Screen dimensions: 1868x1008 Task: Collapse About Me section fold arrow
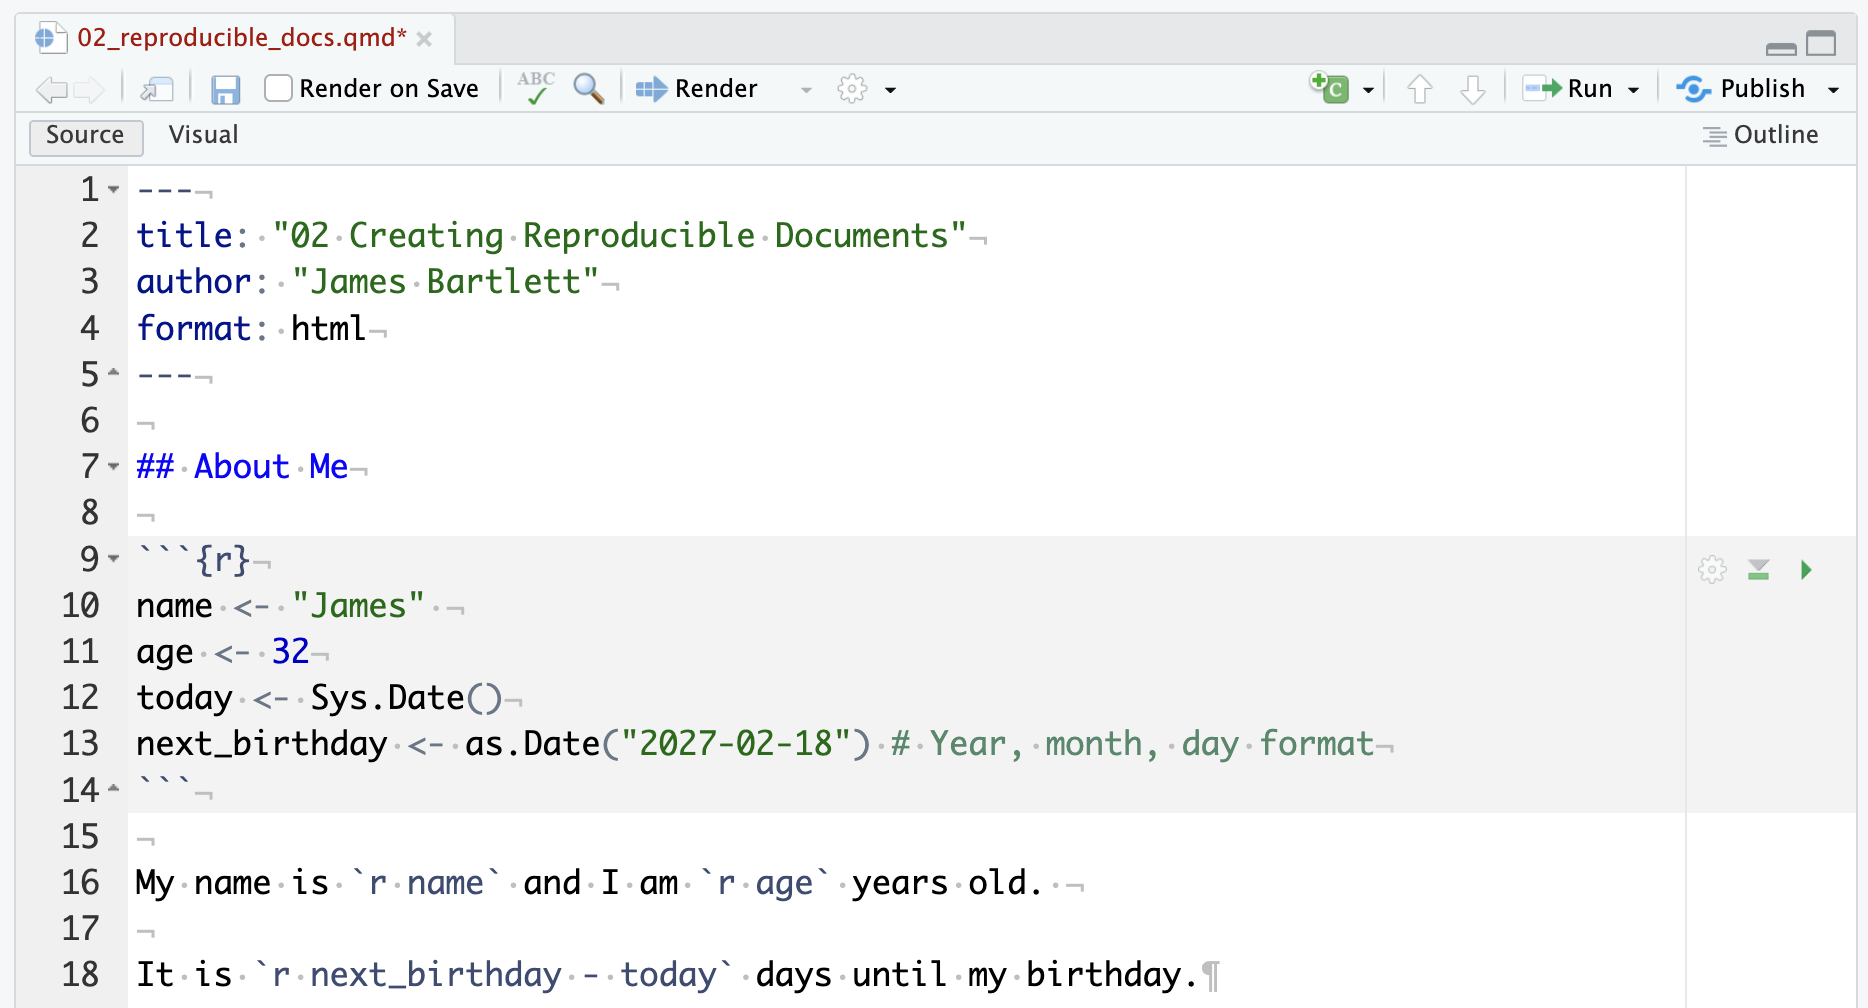click(x=113, y=466)
